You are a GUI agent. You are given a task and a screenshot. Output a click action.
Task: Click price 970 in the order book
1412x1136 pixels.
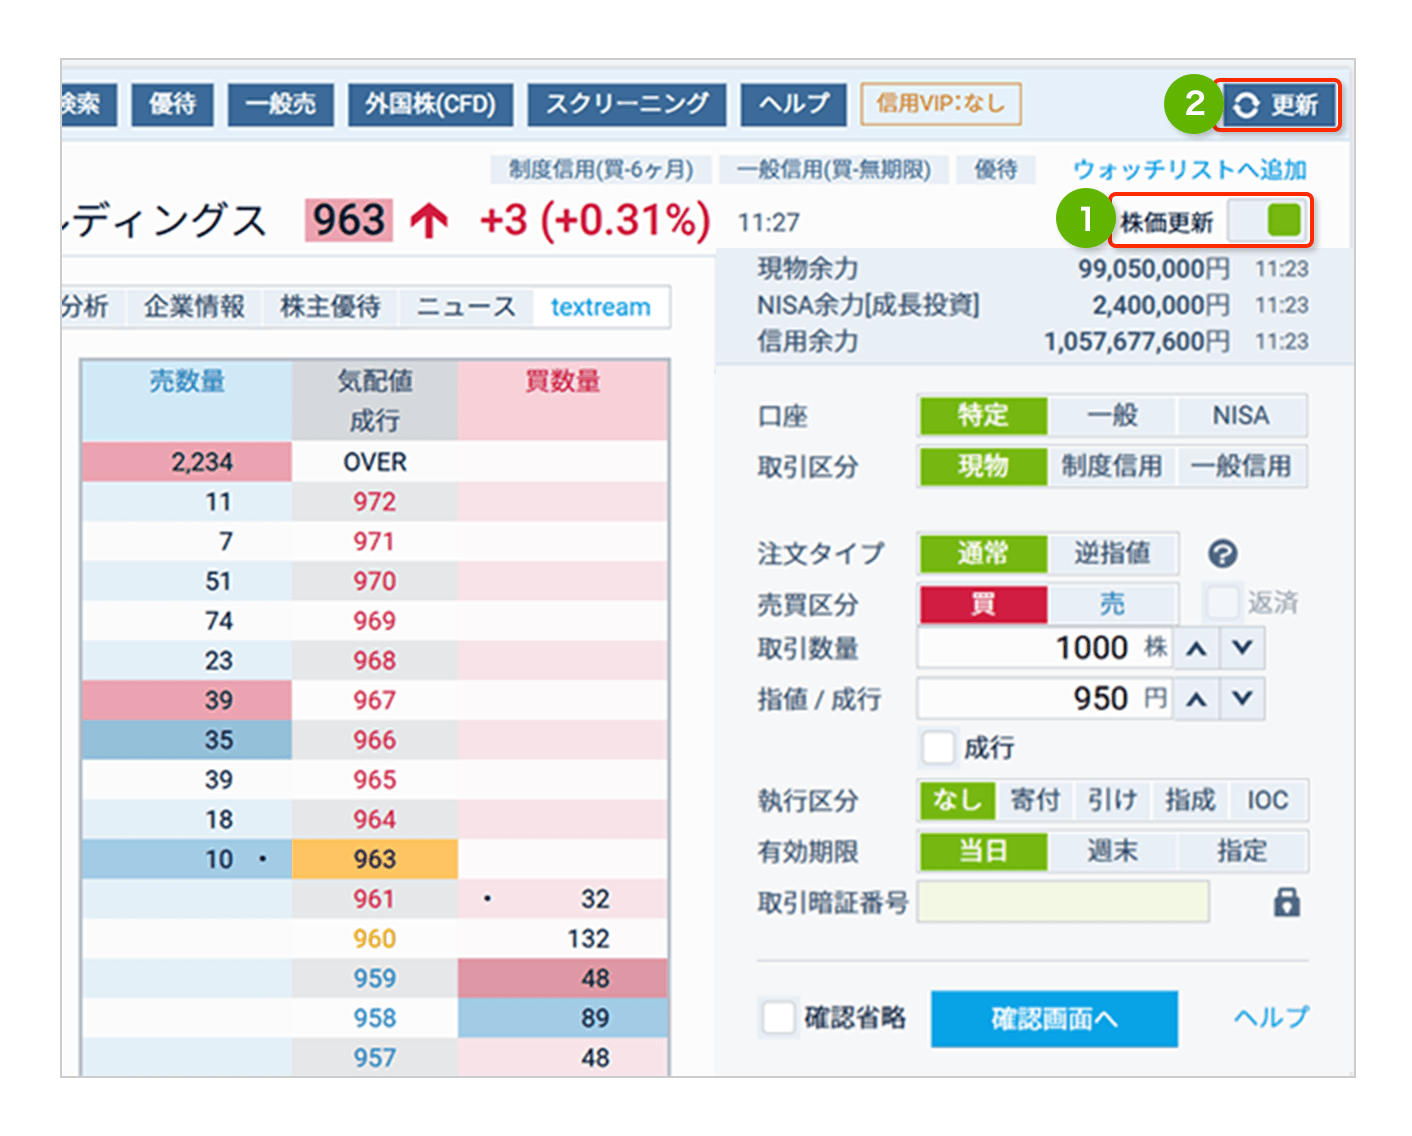coord(374,581)
